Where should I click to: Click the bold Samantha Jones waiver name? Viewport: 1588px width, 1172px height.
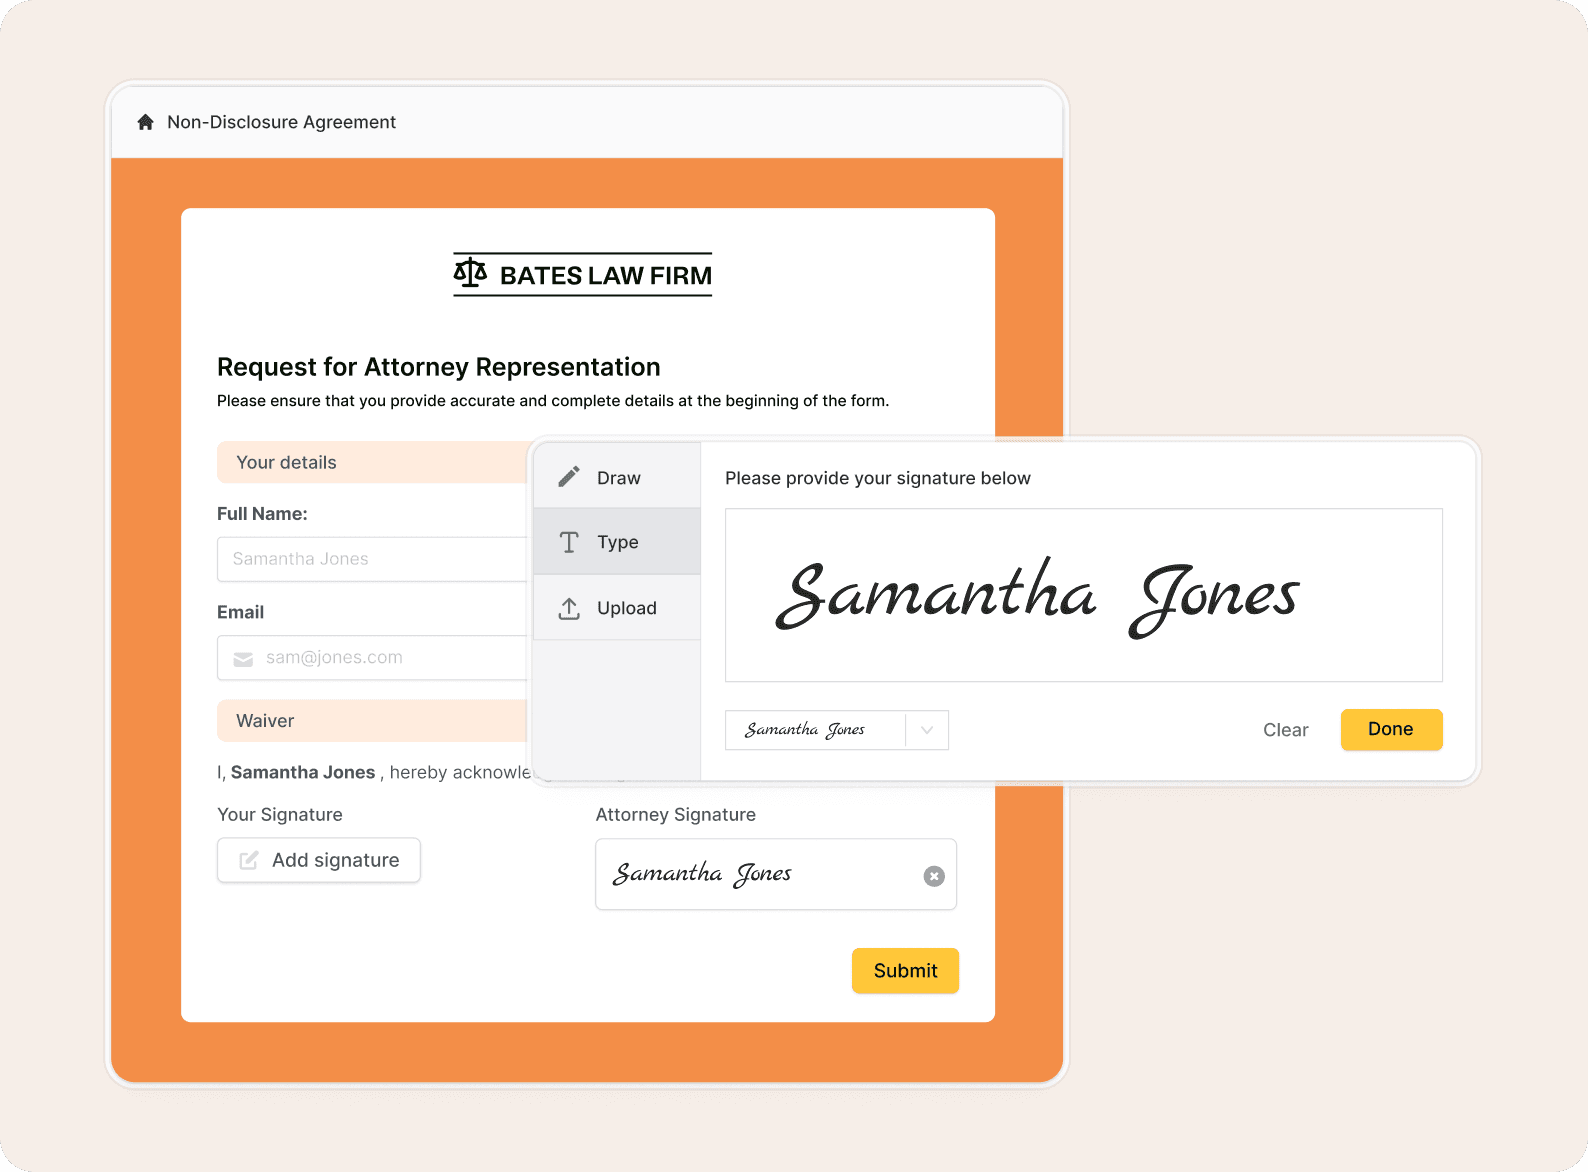303,772
